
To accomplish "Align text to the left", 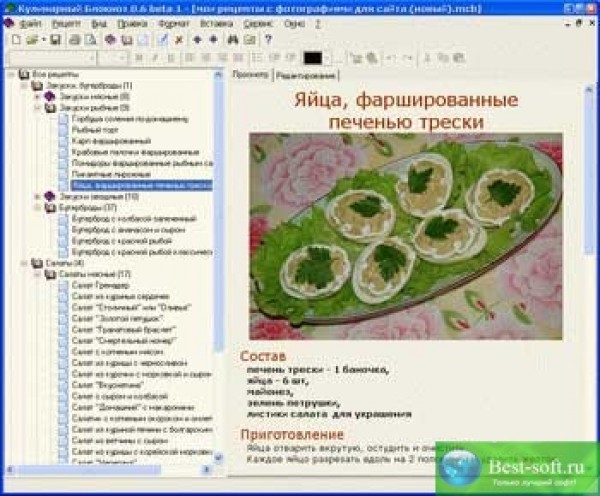I will [x=189, y=58].
